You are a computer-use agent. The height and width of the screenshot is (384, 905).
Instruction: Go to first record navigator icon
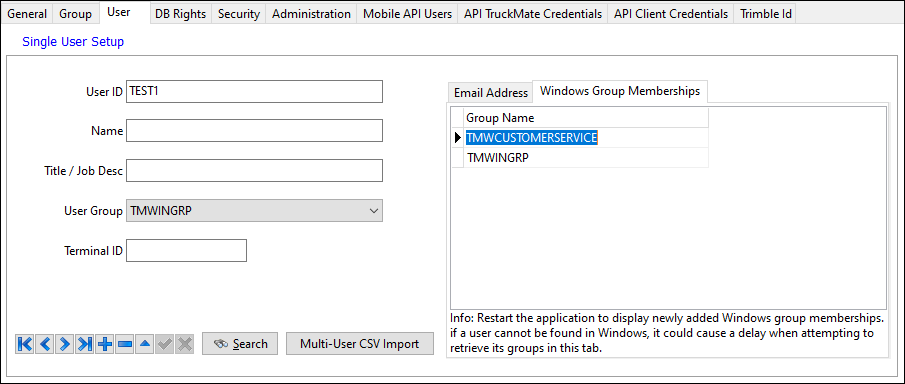tap(25, 344)
